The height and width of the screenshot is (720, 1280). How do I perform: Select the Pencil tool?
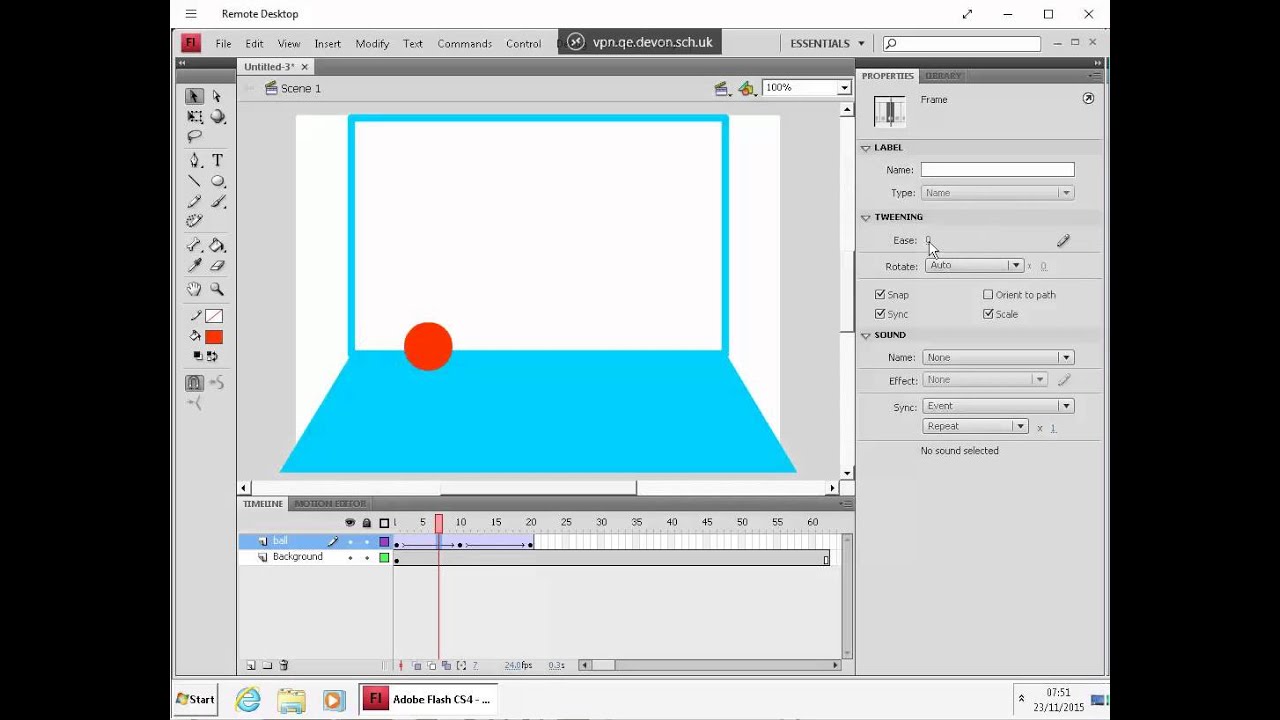(194, 201)
